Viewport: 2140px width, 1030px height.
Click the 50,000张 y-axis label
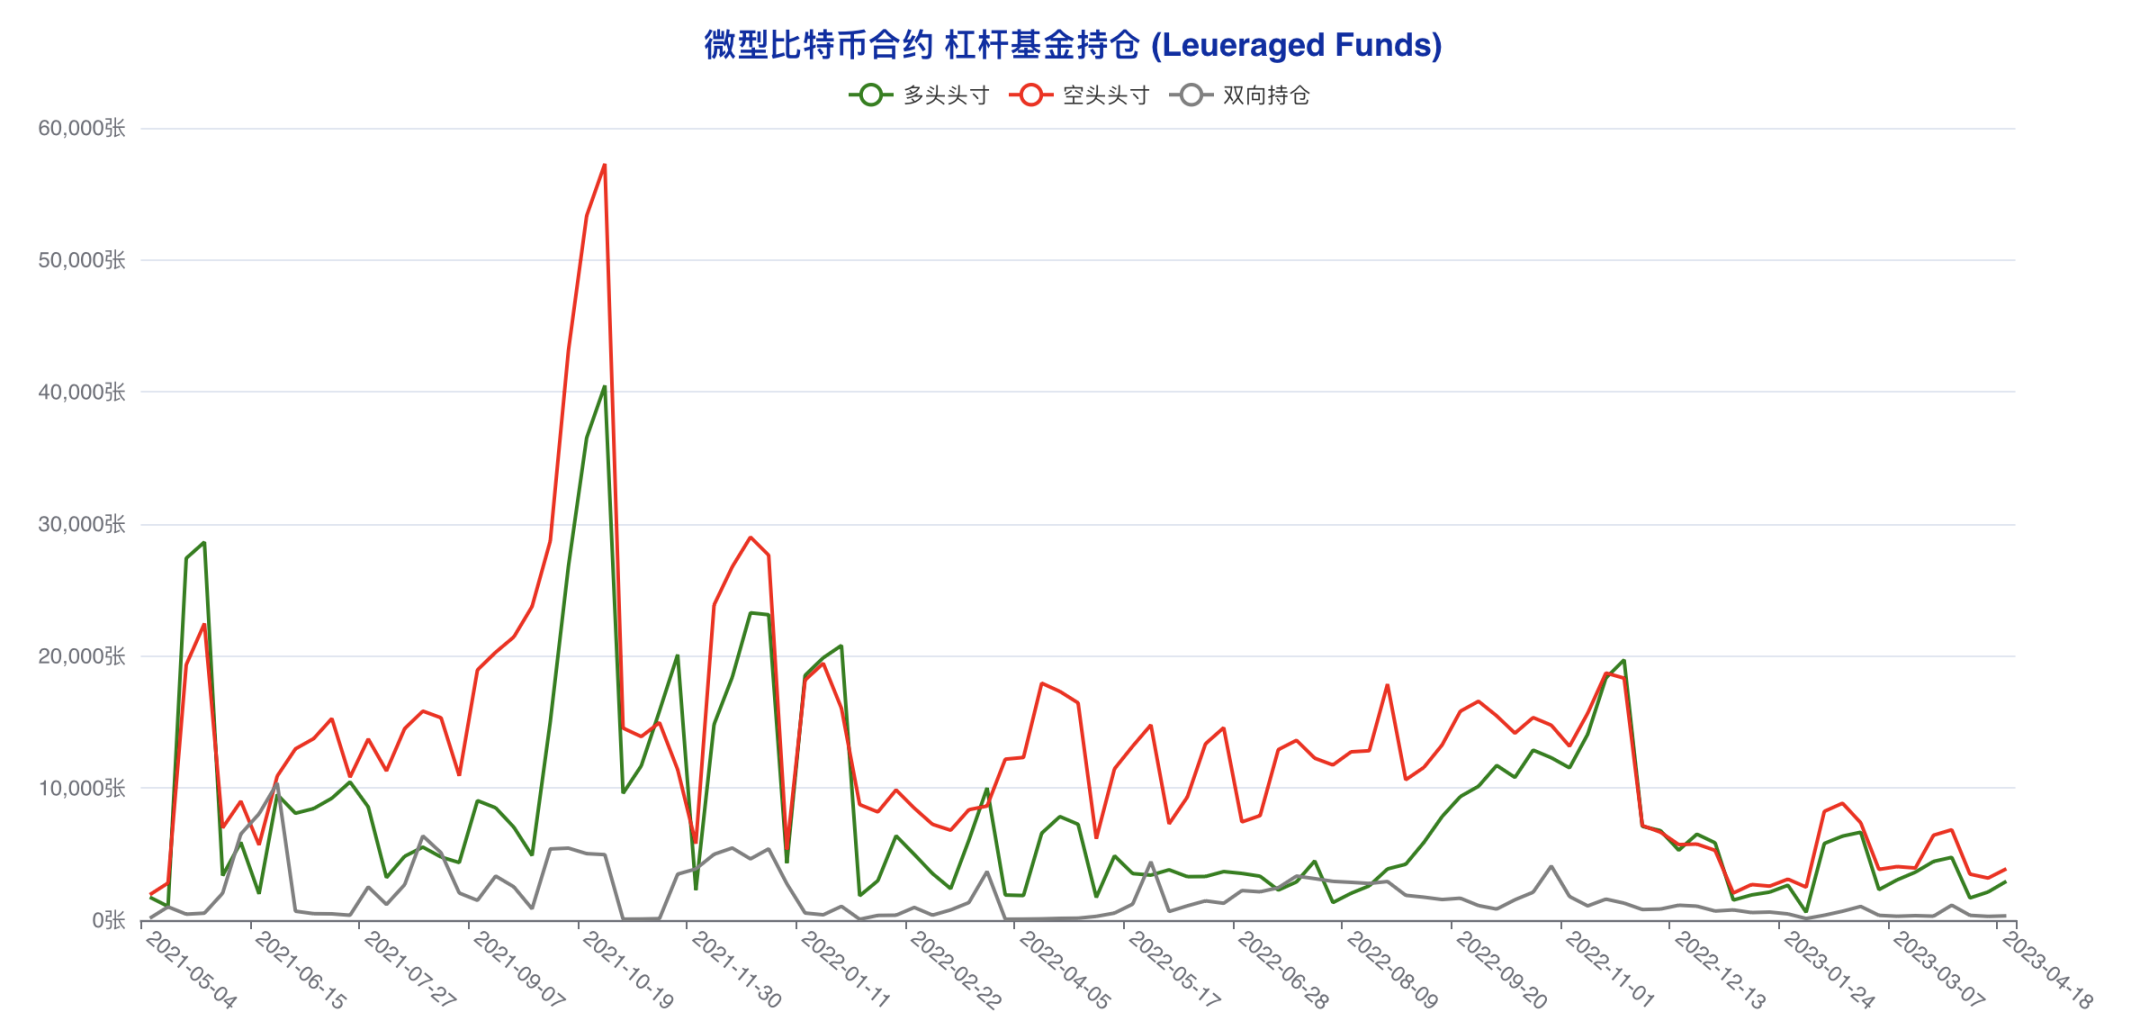[x=82, y=260]
